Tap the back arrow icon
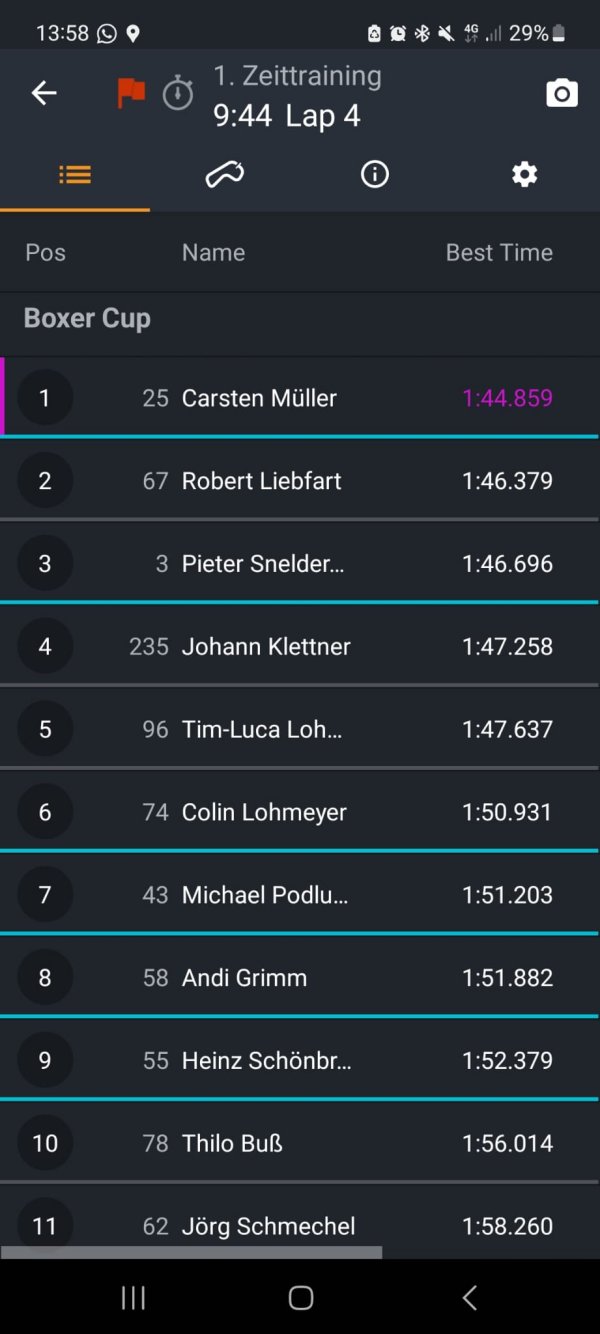The image size is (600, 1334). pyautogui.click(x=44, y=93)
